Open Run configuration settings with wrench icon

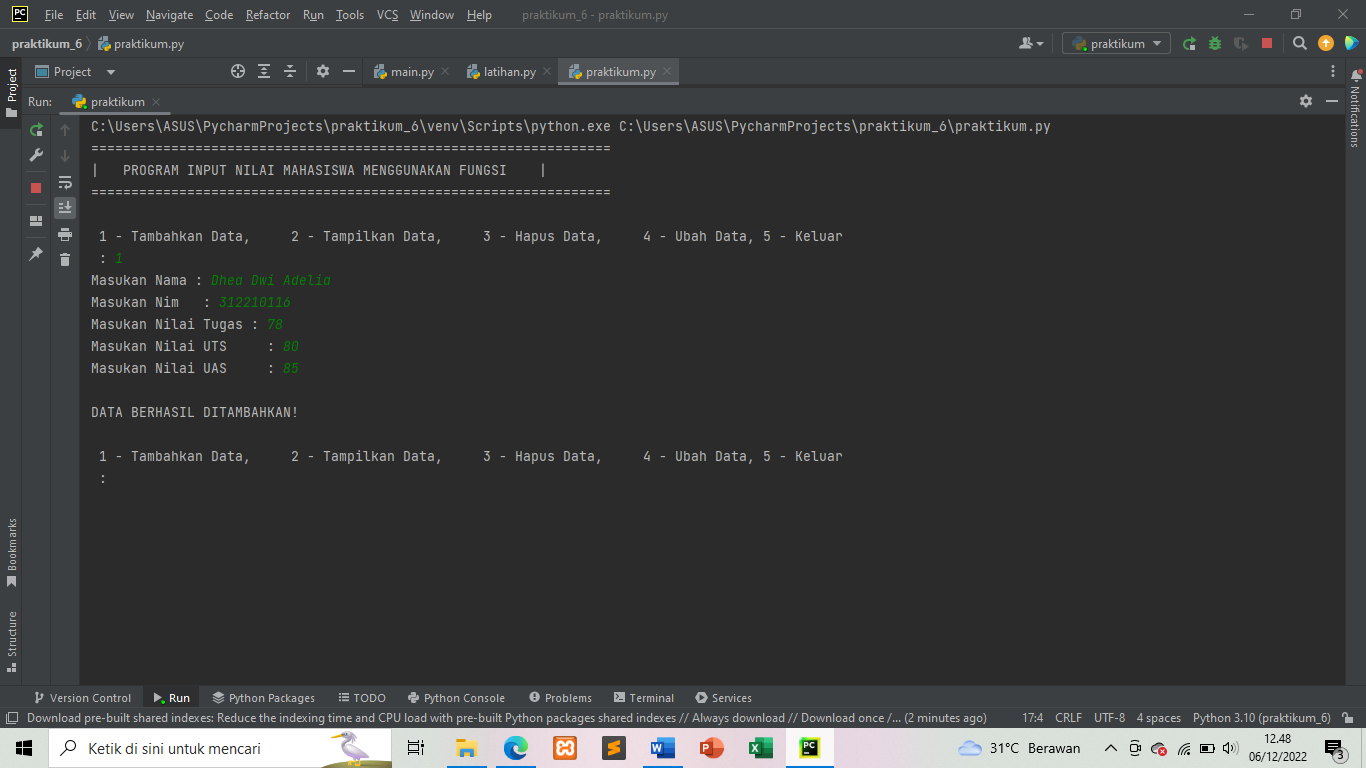[35, 156]
